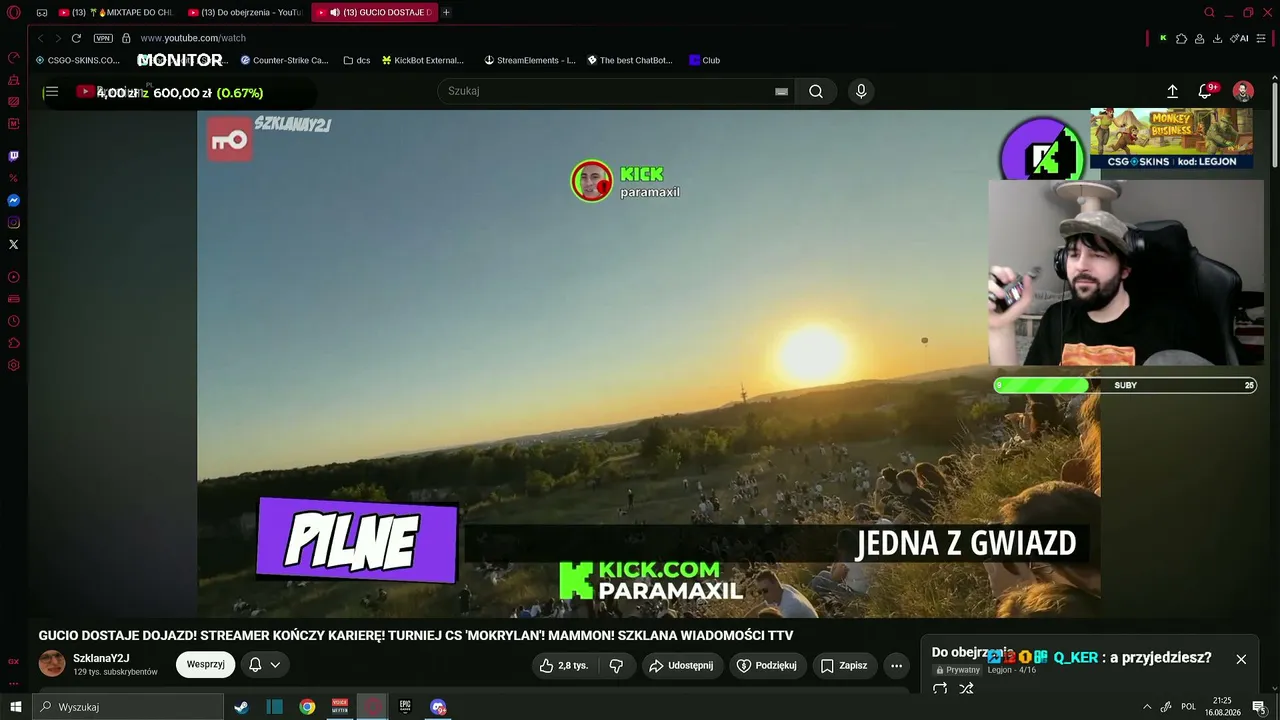Expand the dcs bookmarks folder
The image size is (1280, 720).
(356, 60)
